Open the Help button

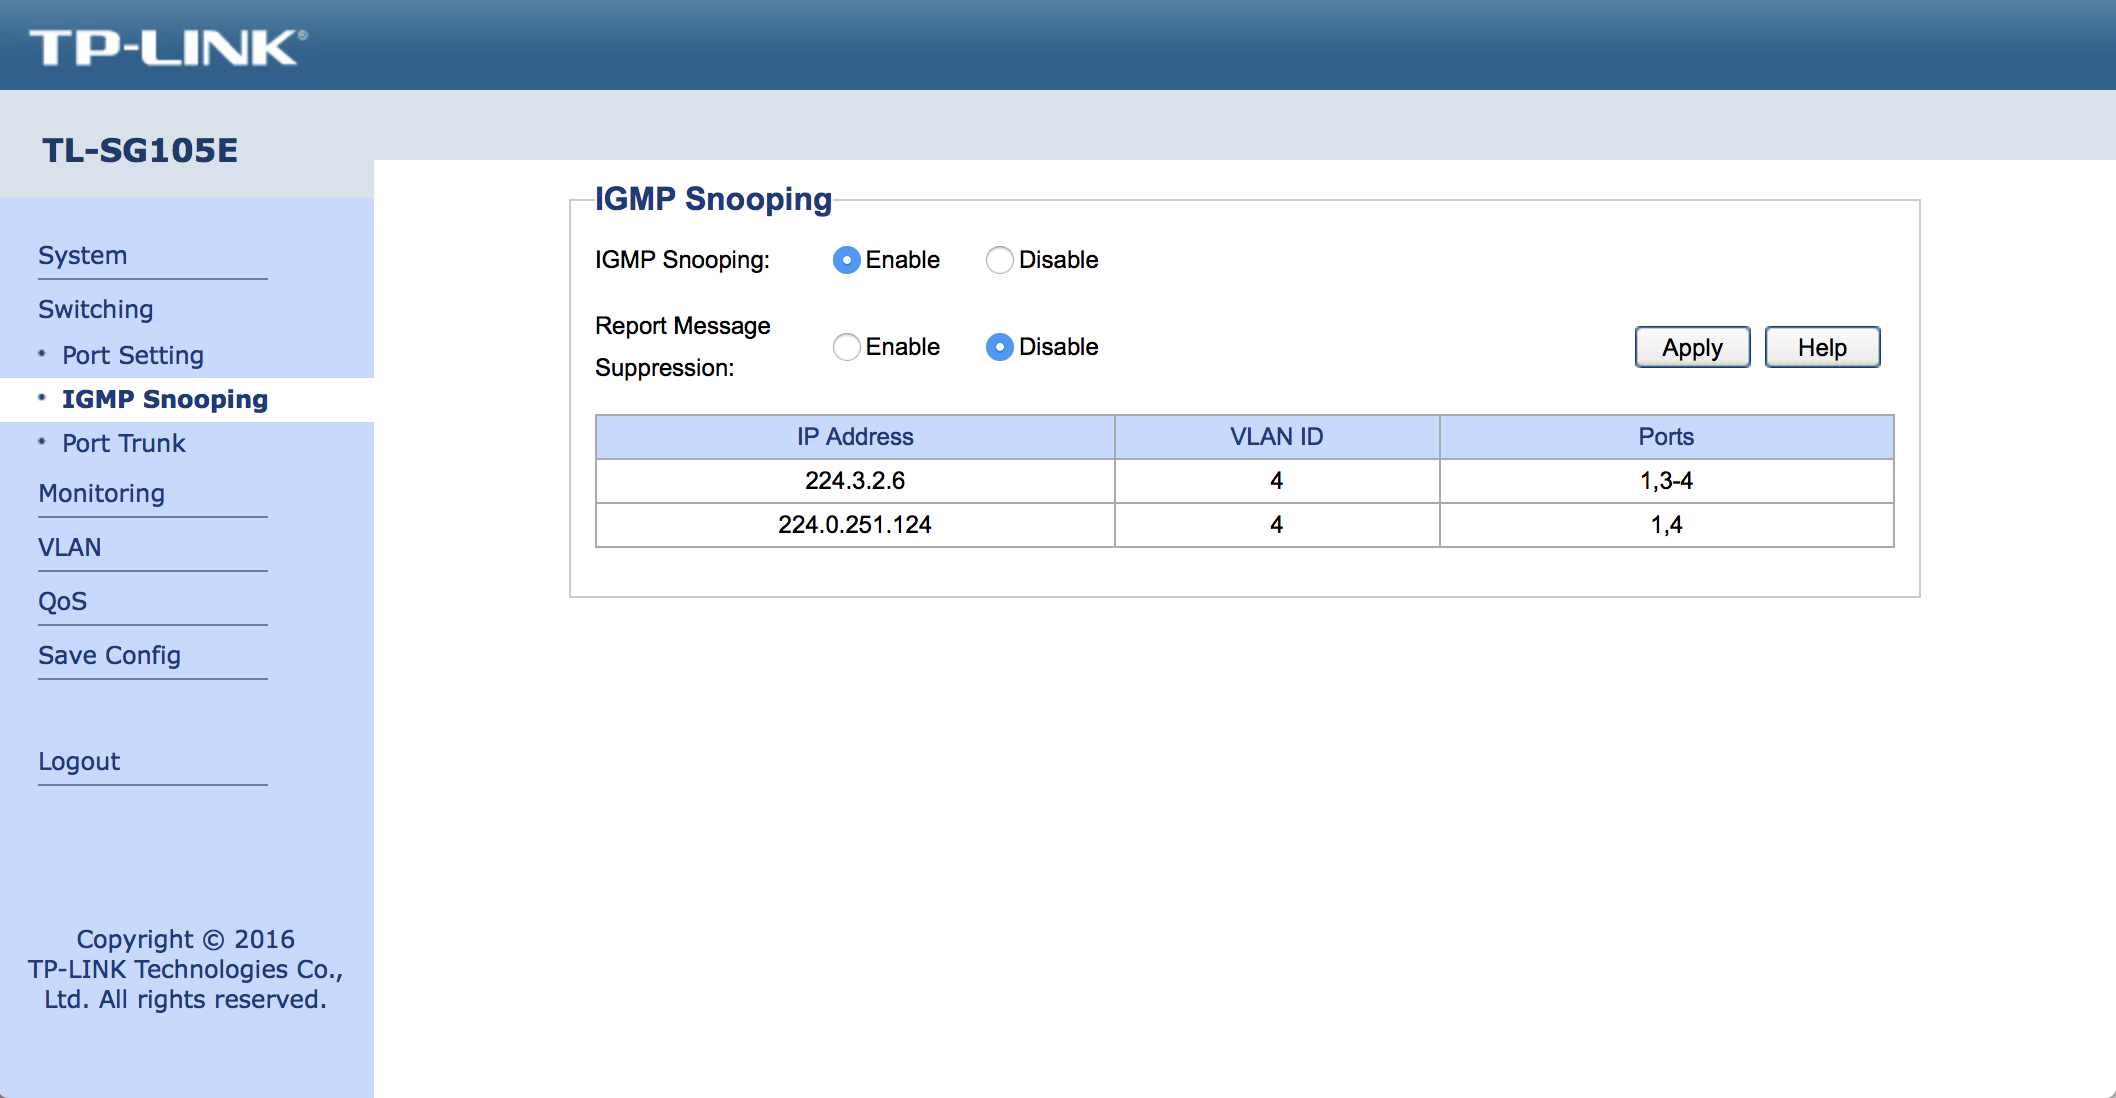click(1821, 347)
